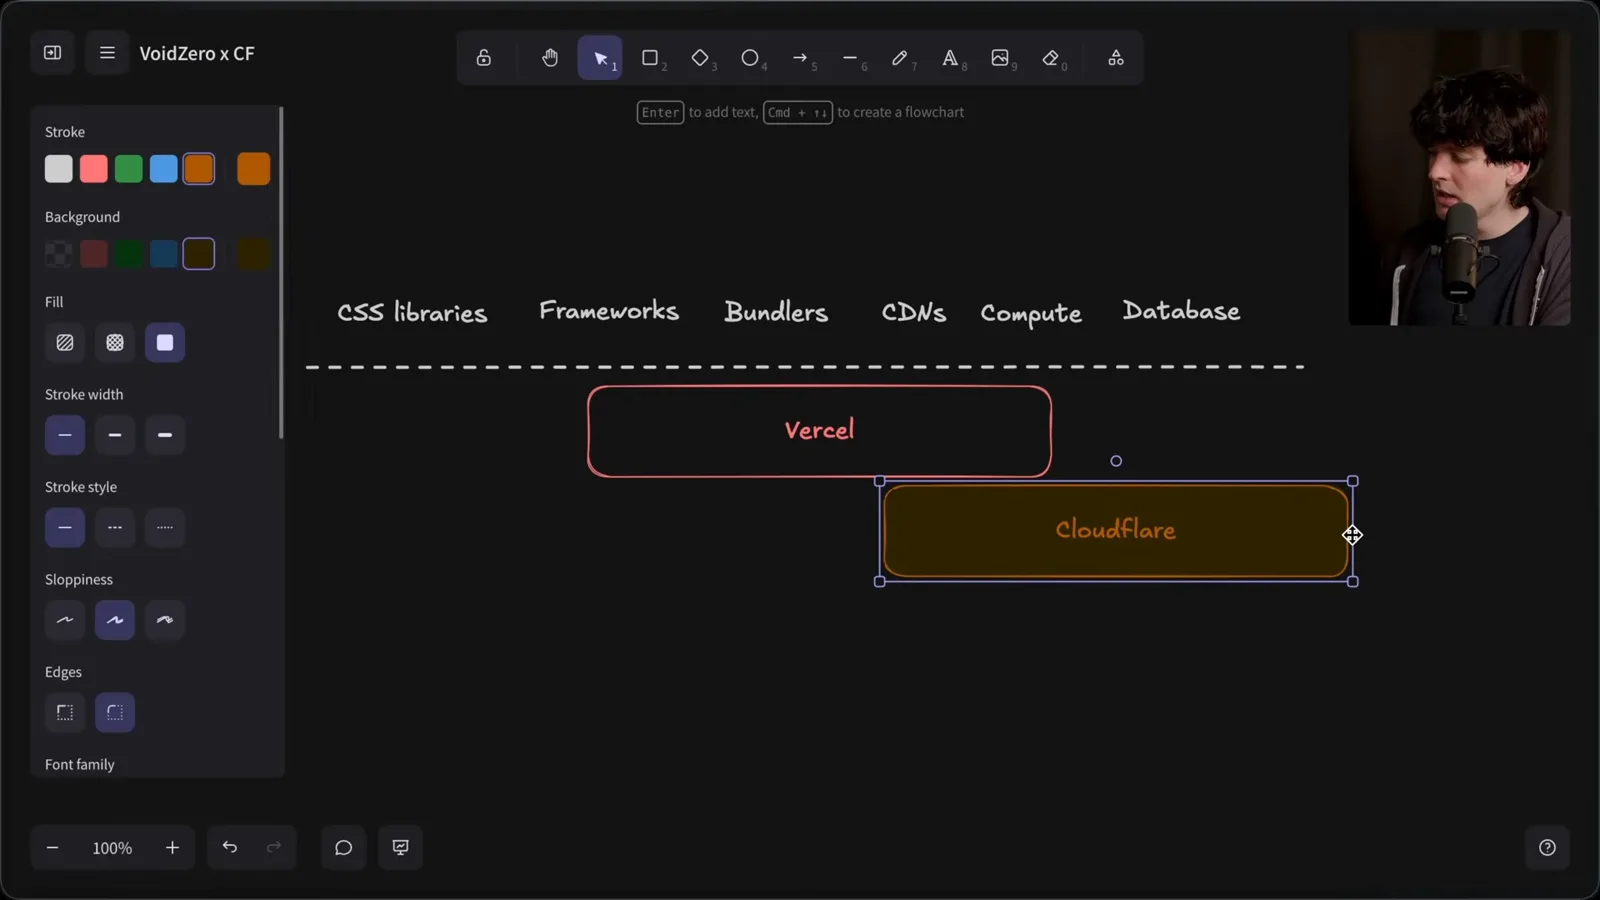Open the hamburger main menu
This screenshot has width=1600, height=900.
[107, 53]
